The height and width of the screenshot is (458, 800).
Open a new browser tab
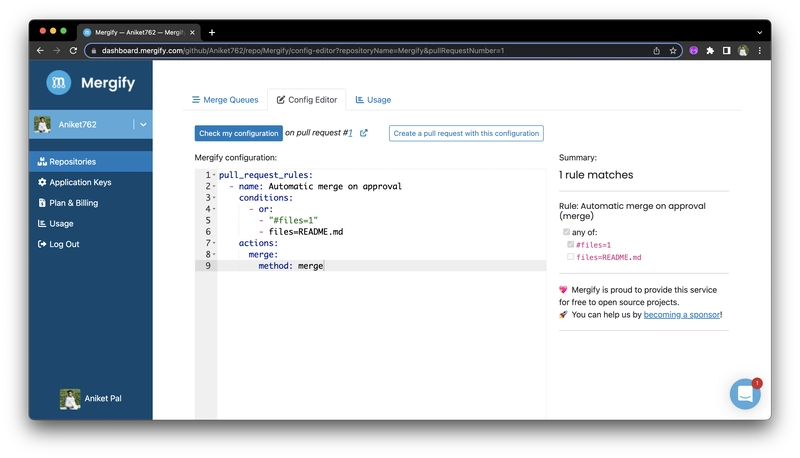tap(212, 33)
